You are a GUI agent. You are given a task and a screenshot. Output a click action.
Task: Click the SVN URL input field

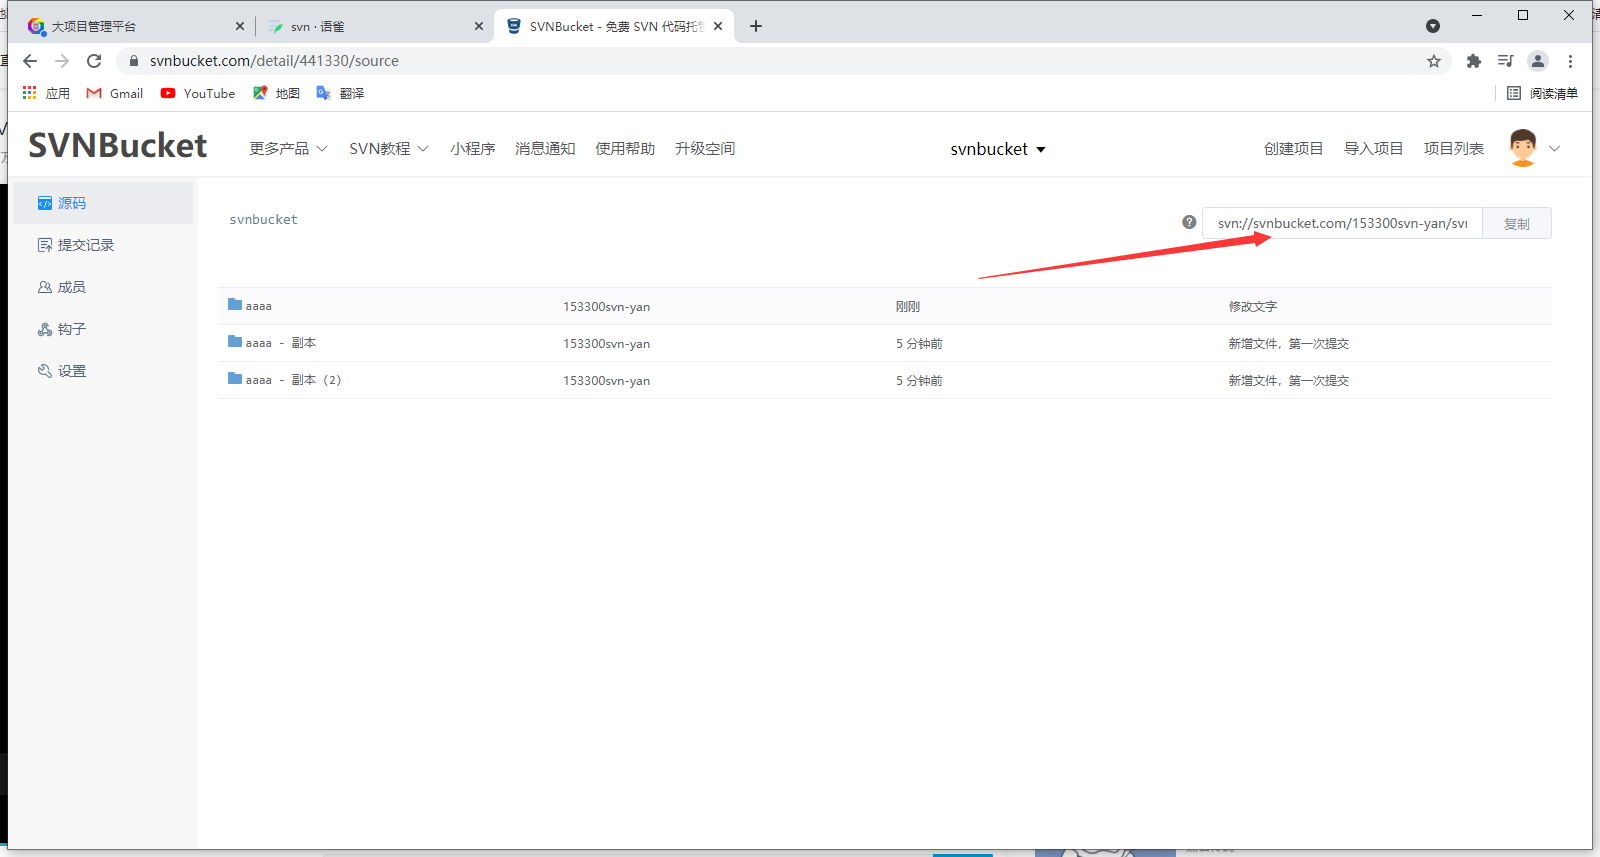point(1343,223)
